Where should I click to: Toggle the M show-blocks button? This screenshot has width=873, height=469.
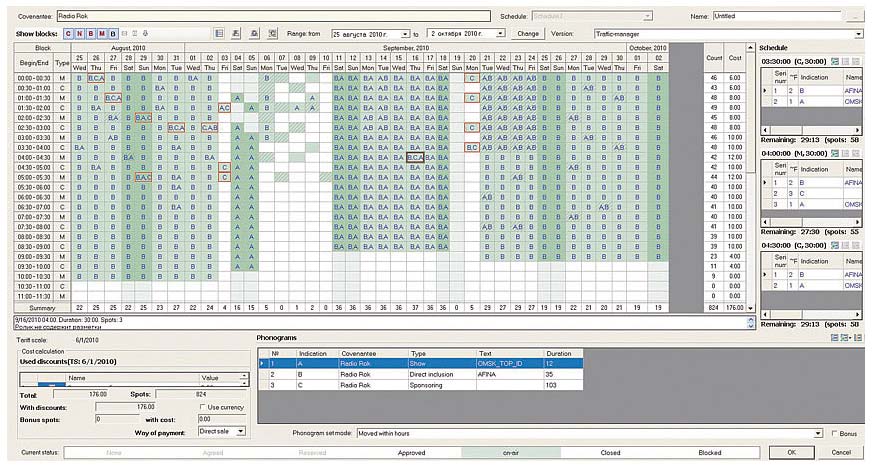pos(102,34)
